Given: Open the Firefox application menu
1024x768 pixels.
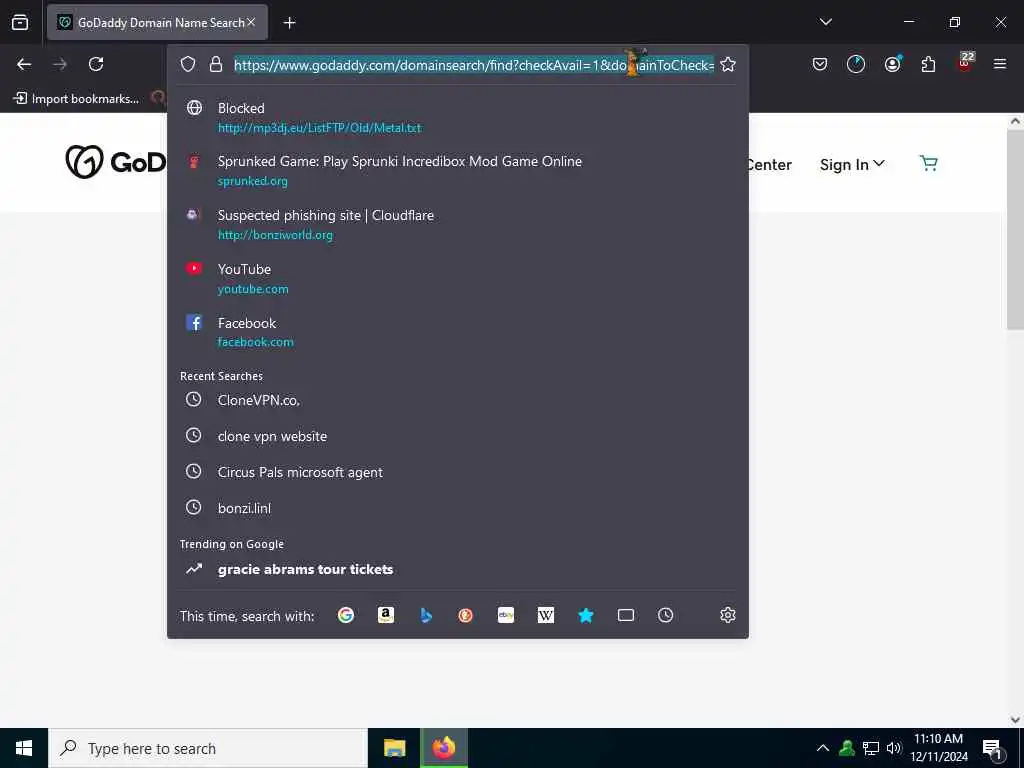Looking at the screenshot, I should (1000, 64).
